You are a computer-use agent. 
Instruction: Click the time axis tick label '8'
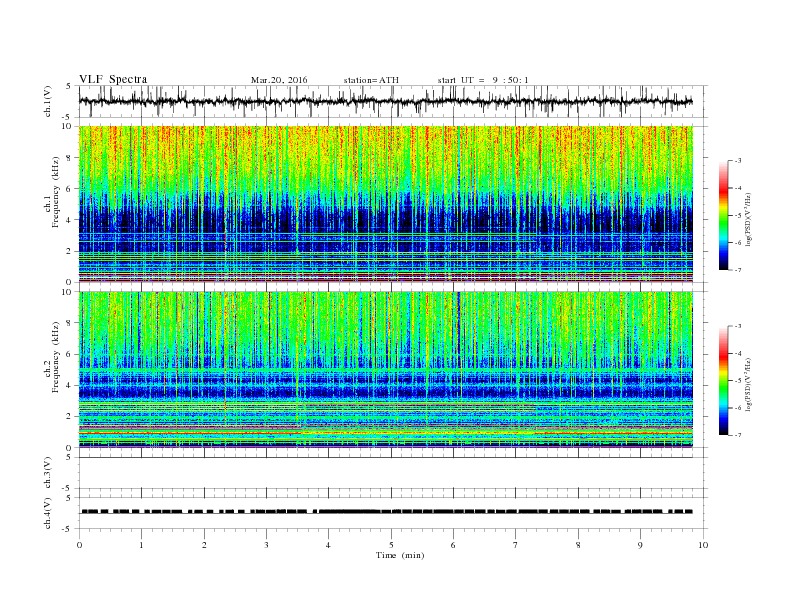pyautogui.click(x=578, y=545)
